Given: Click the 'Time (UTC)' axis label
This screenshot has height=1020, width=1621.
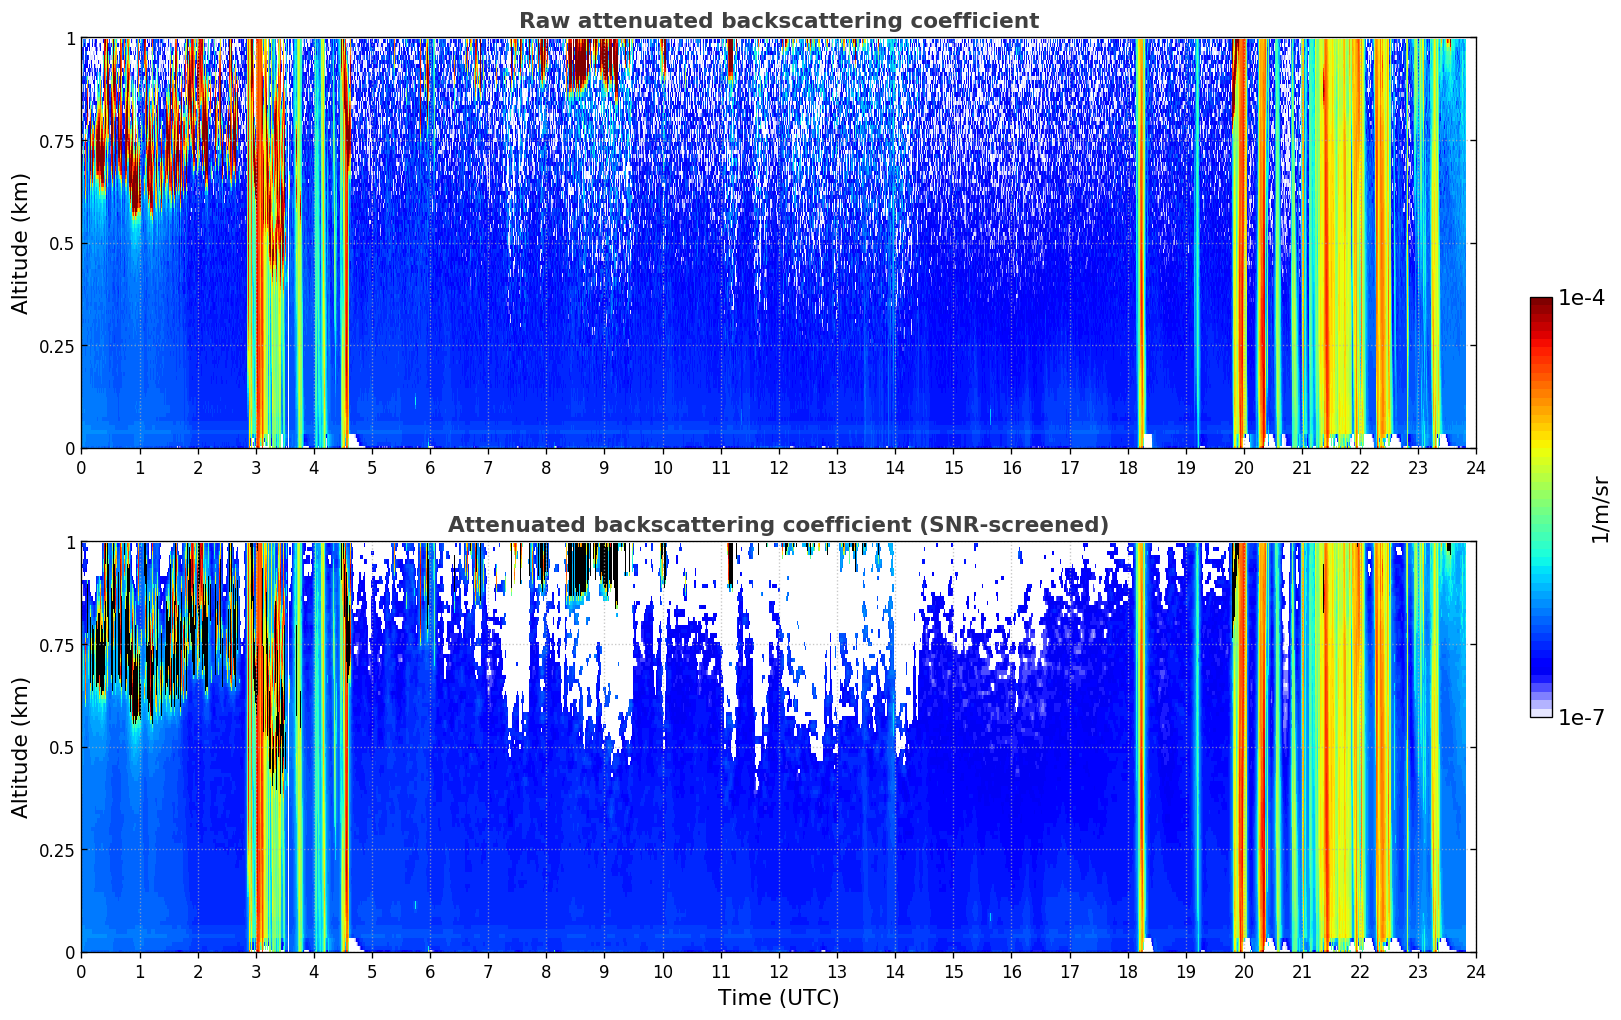Looking at the screenshot, I should 778,997.
